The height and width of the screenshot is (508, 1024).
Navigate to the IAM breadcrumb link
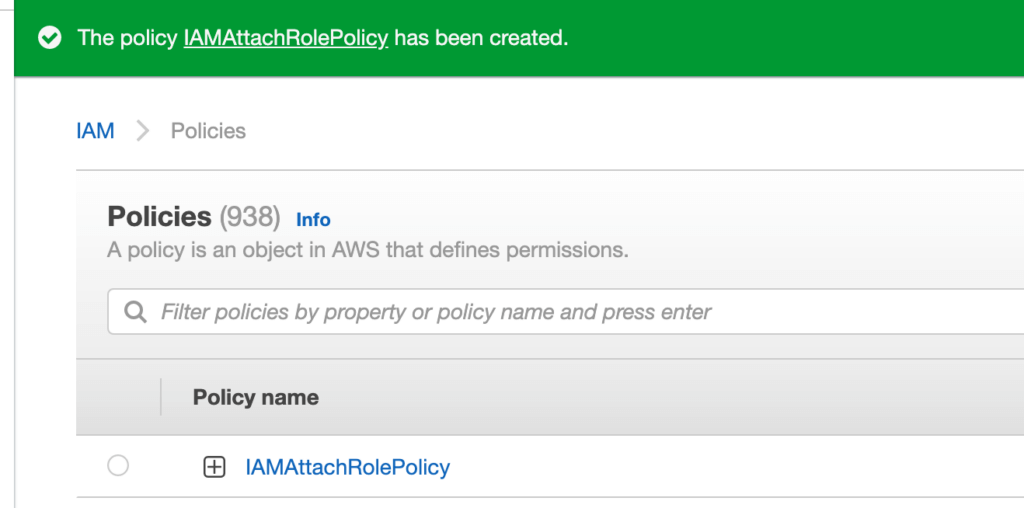pyautogui.click(x=95, y=131)
